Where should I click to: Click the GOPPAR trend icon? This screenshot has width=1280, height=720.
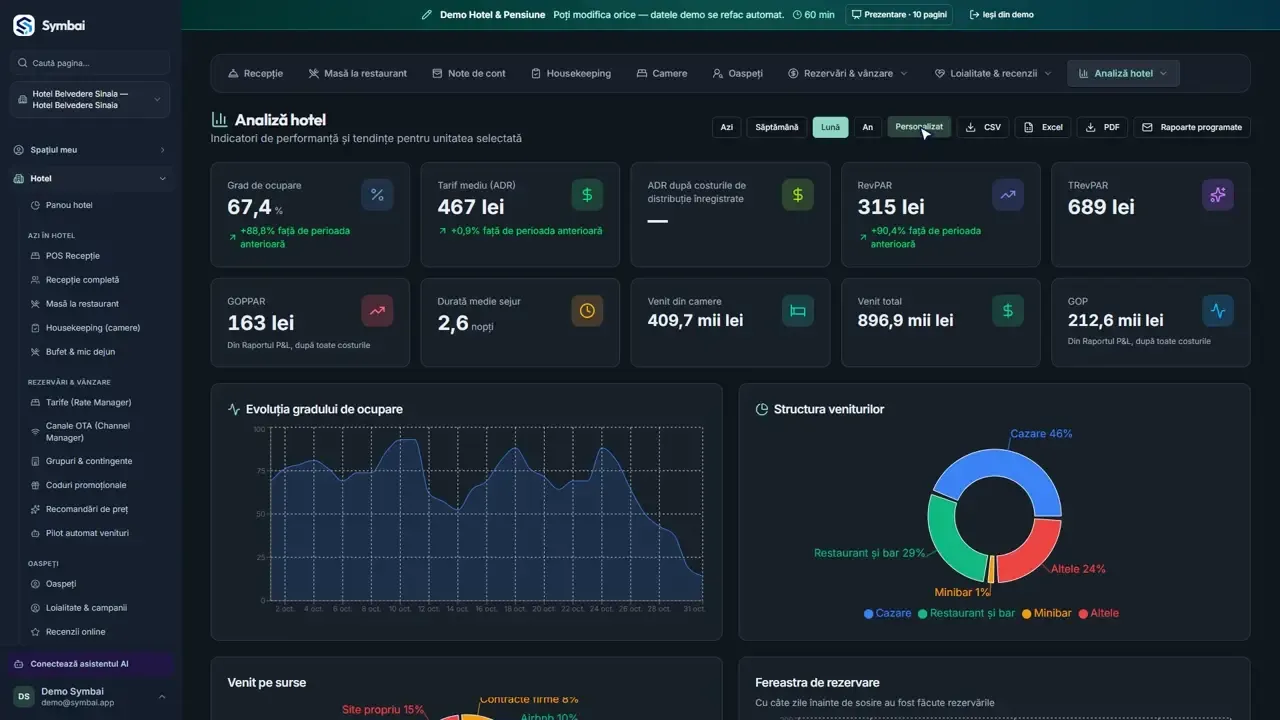377,311
